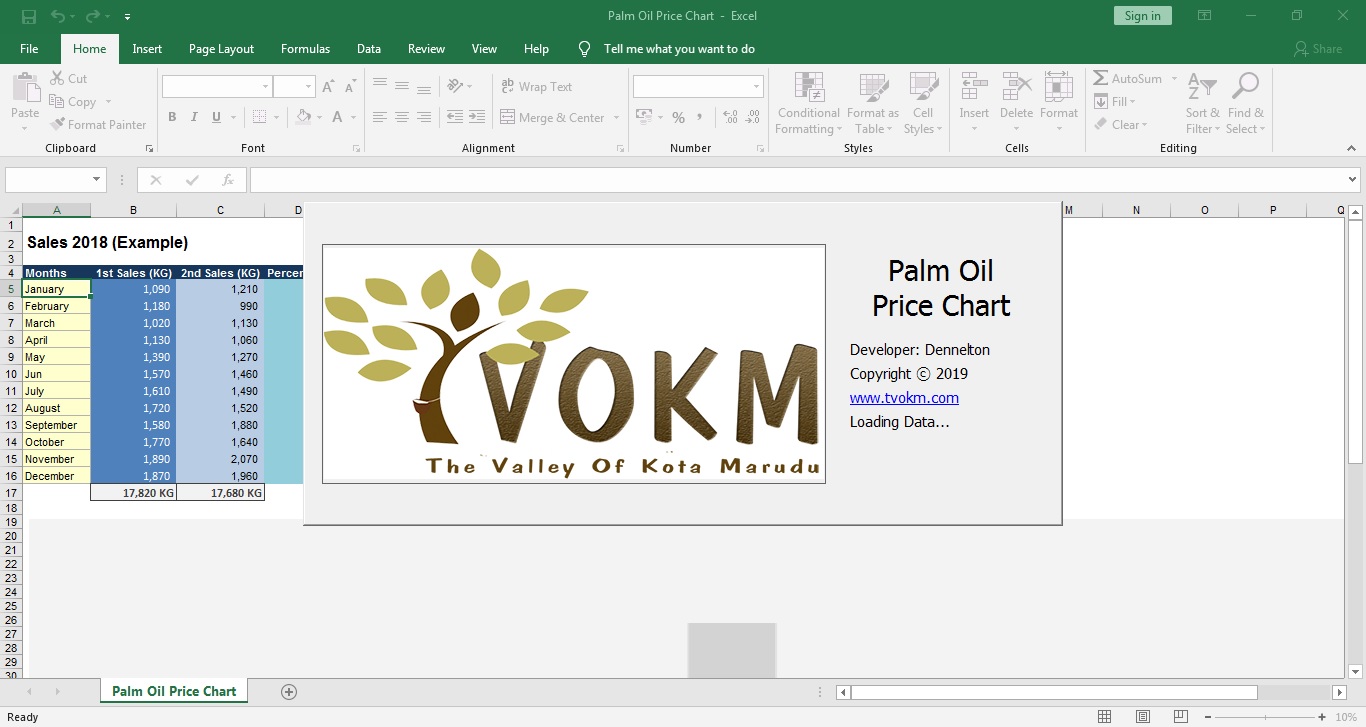1366x727 pixels.
Task: Click the Enter checkmark in formula bar
Action: point(192,180)
